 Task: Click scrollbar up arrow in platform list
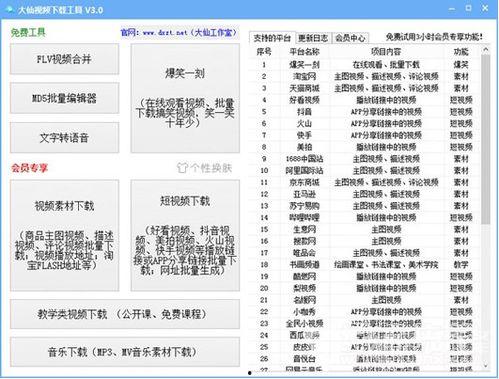click(486, 50)
